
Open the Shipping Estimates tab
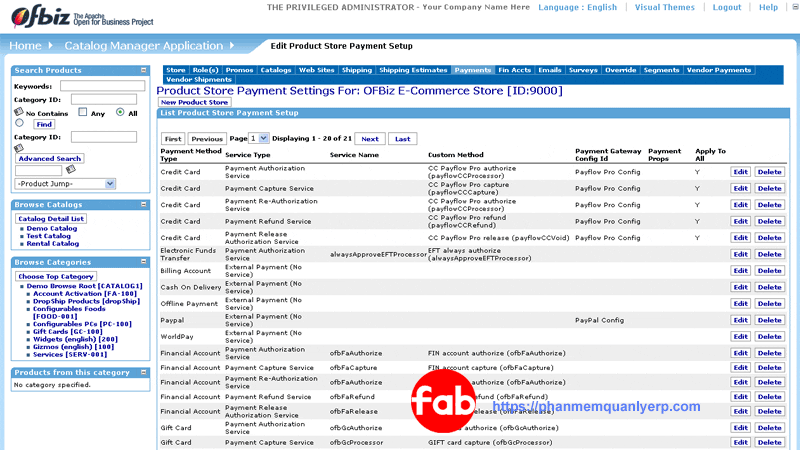pos(413,70)
